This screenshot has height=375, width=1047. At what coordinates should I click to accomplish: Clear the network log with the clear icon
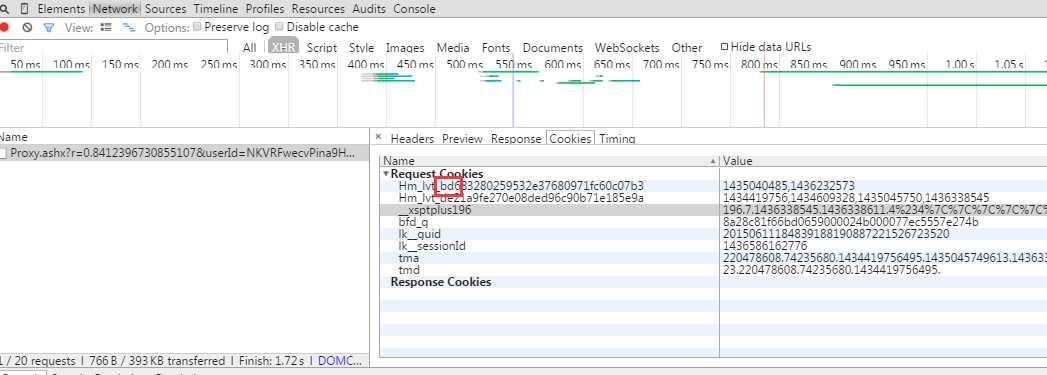pos(27,27)
